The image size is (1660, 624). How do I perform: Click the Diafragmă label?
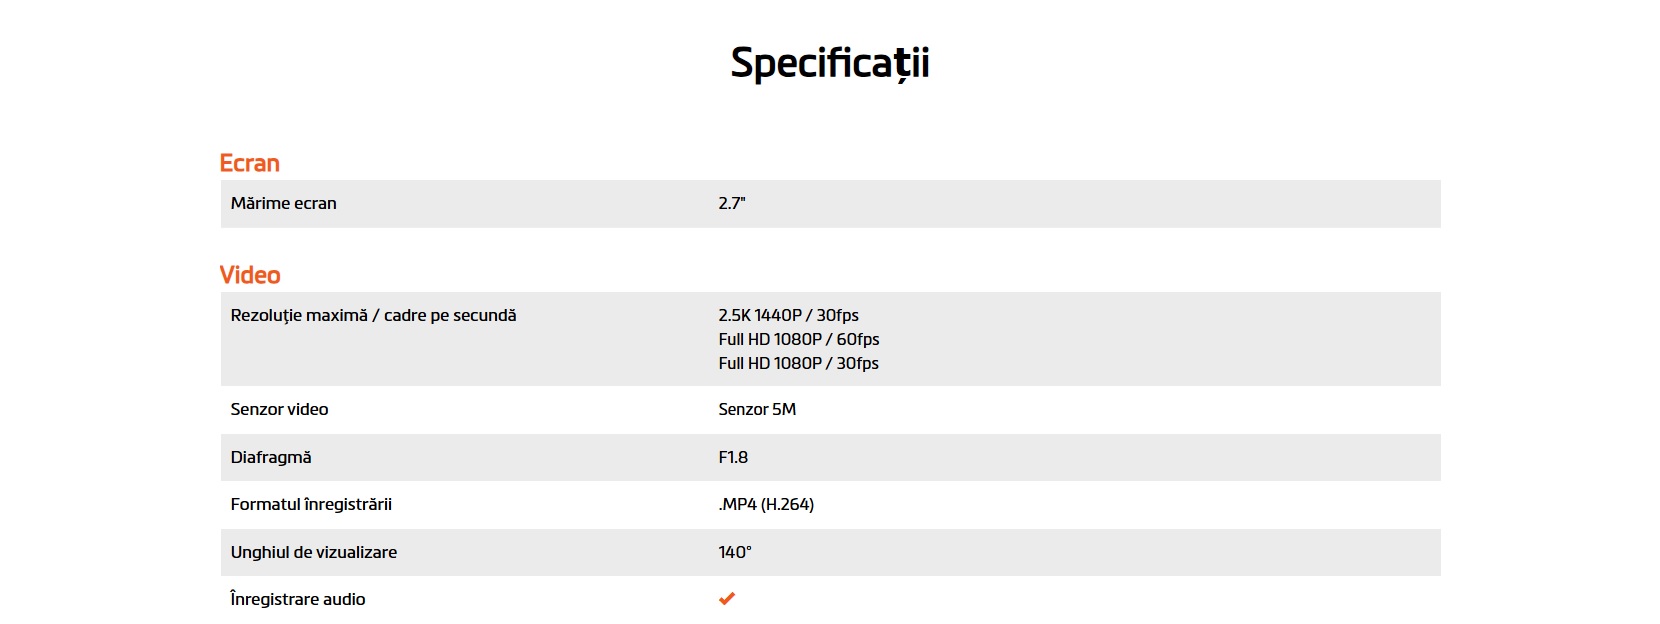point(271,457)
